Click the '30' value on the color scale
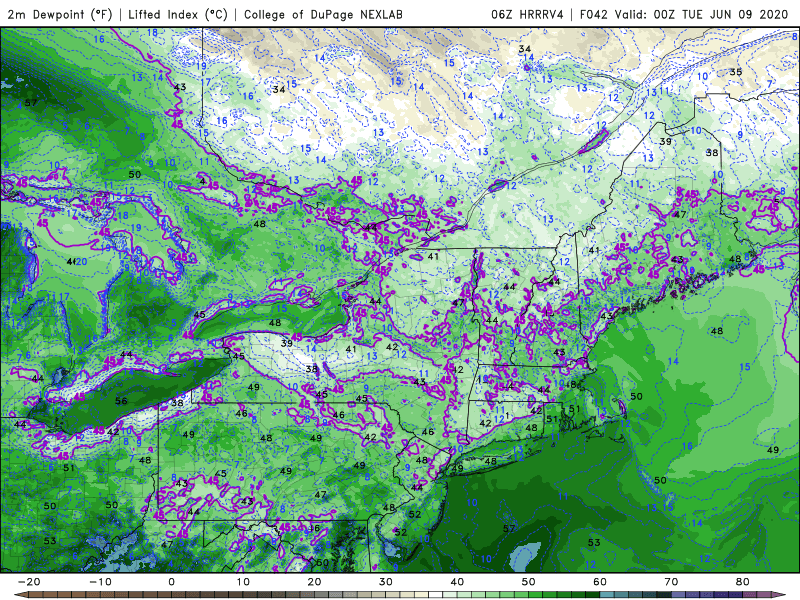This screenshot has height=600, width=800. (x=386, y=582)
